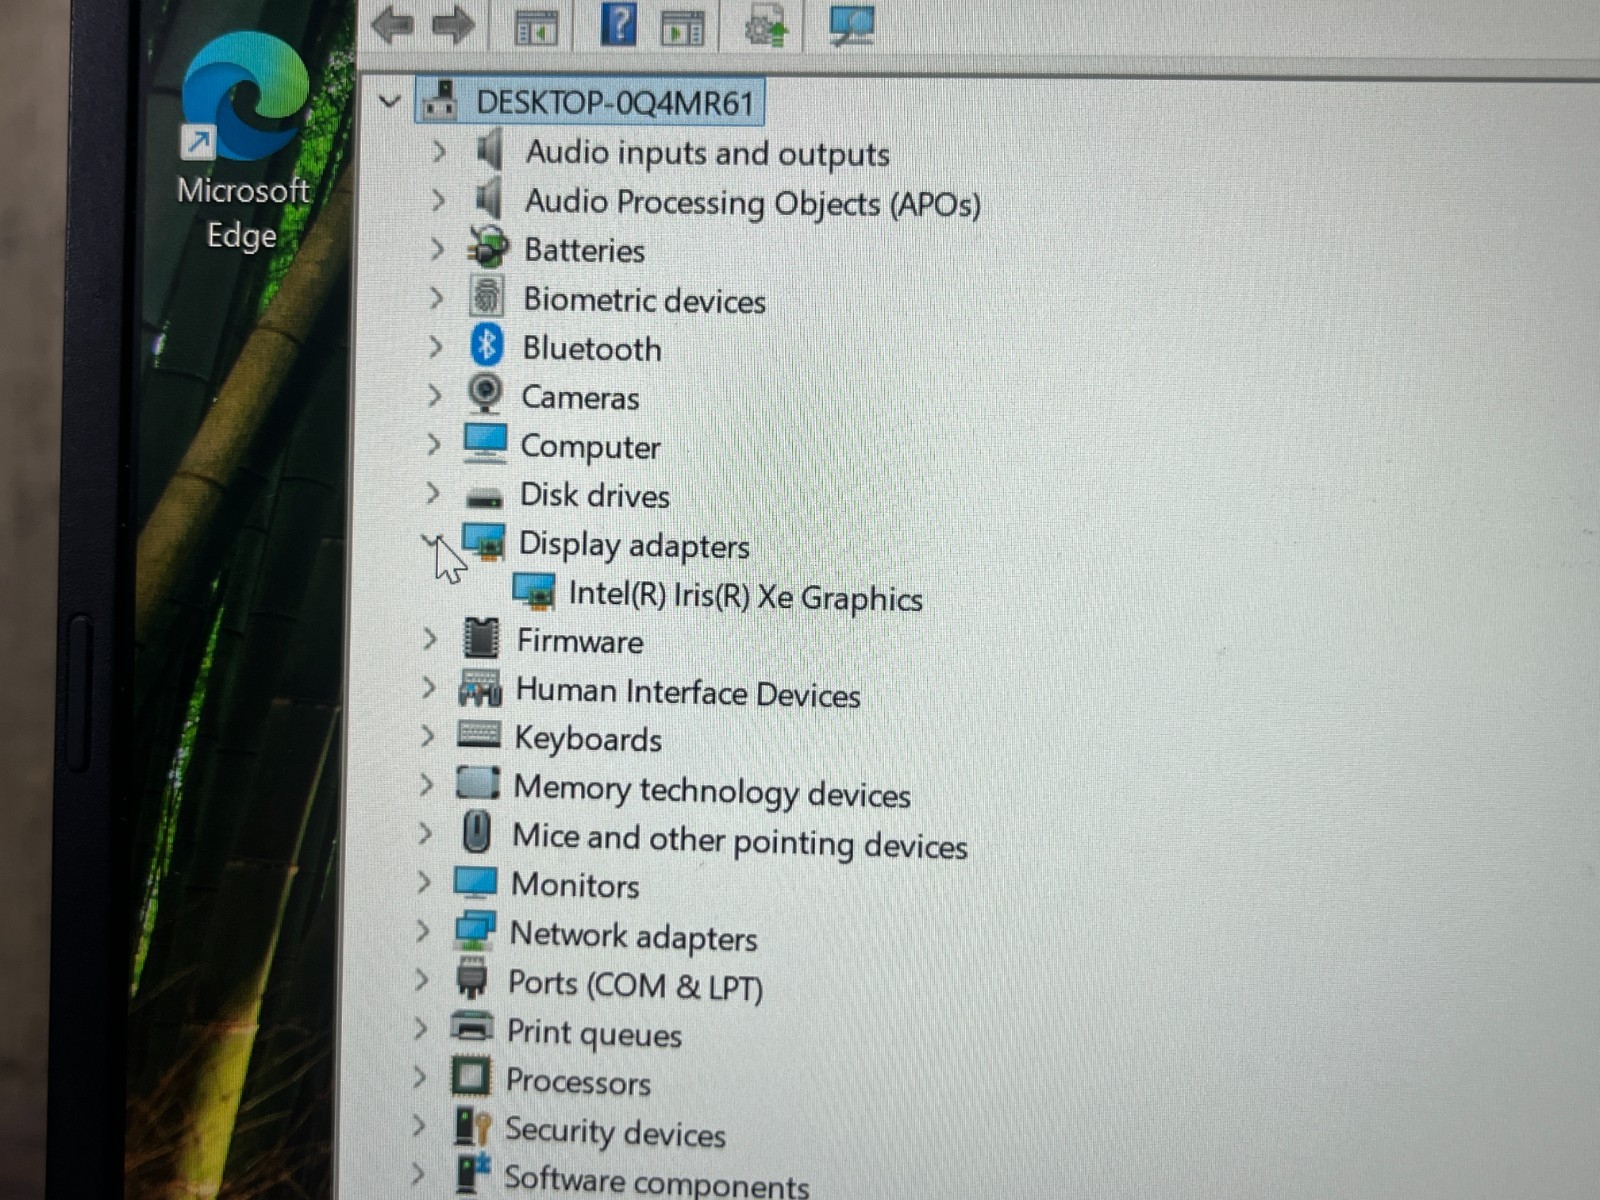This screenshot has height=1200, width=1600.
Task: Expand the Firmware category
Action: tap(430, 638)
